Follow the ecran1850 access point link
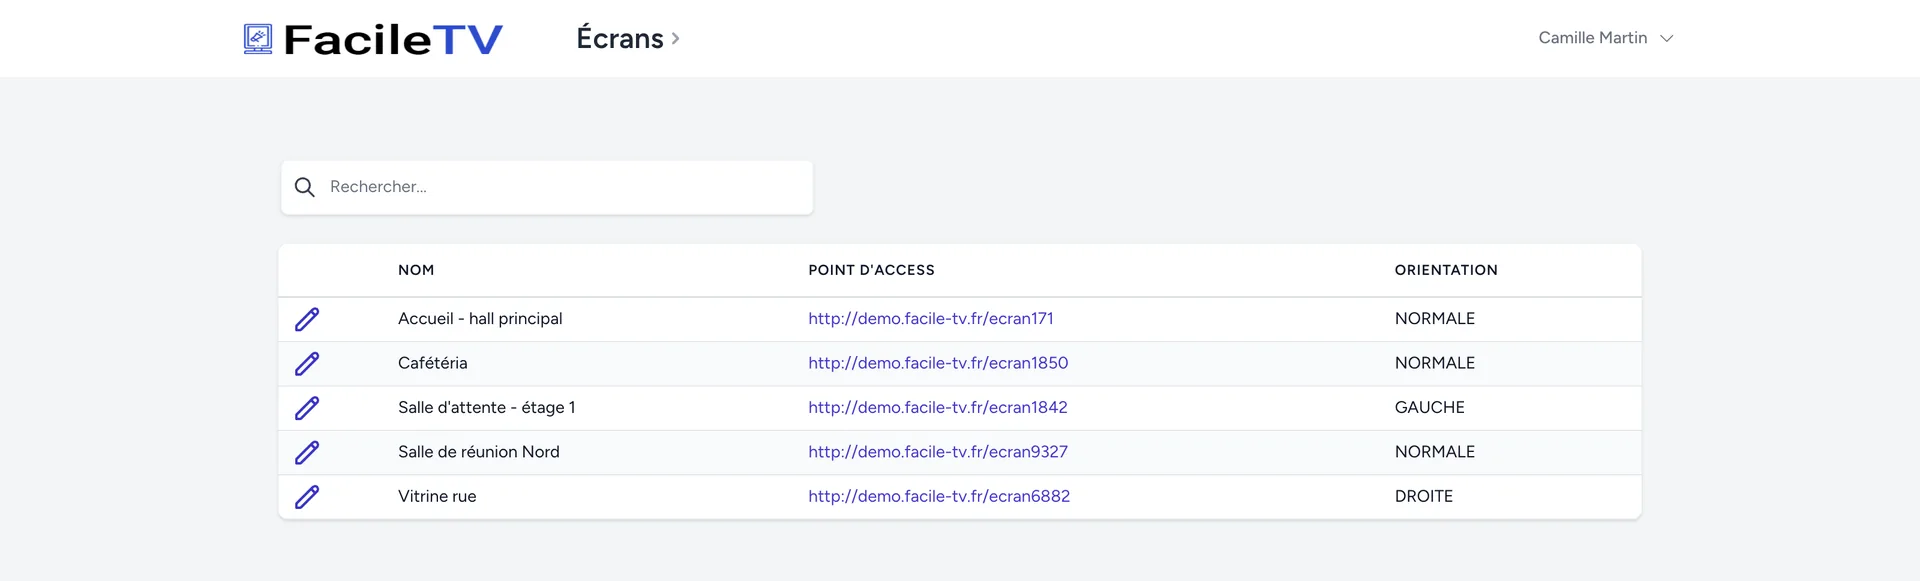Screen dimensions: 1920x581 click(x=938, y=363)
